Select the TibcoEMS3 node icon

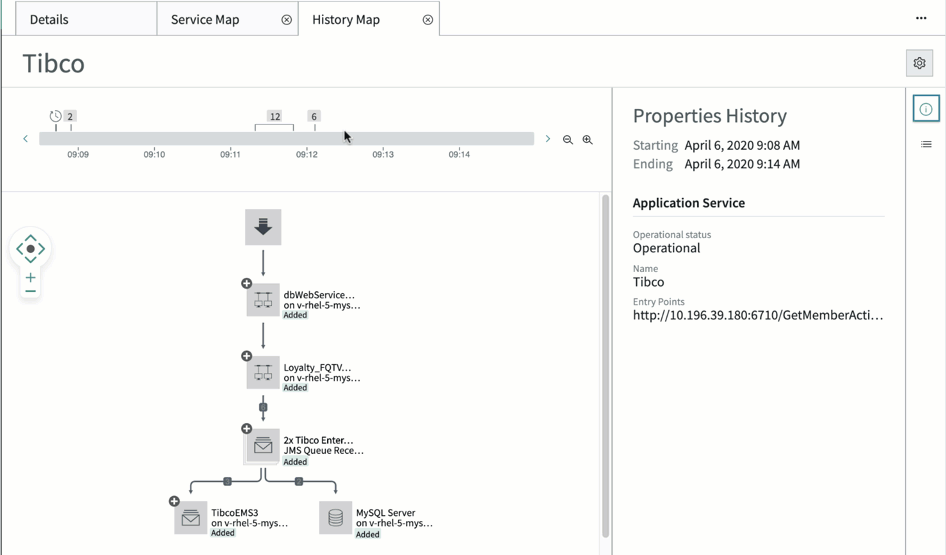coord(191,518)
